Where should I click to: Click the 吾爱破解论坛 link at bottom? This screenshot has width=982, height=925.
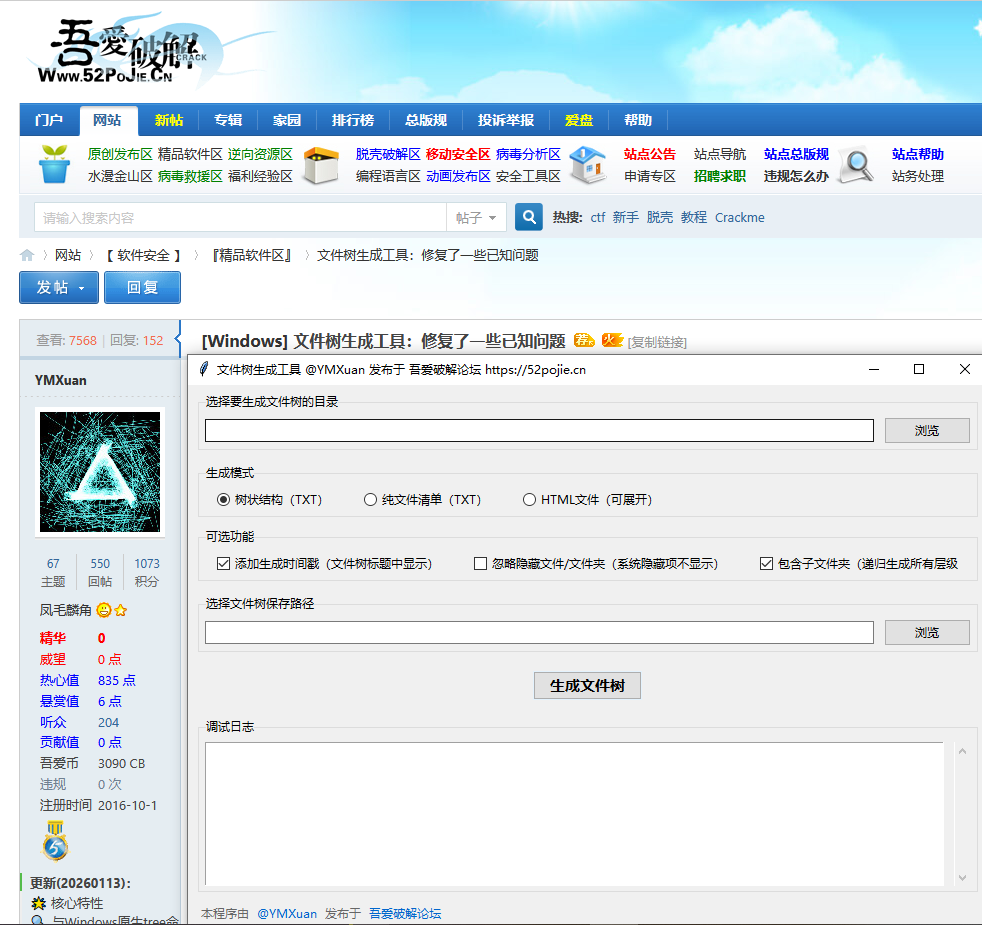(x=405, y=914)
